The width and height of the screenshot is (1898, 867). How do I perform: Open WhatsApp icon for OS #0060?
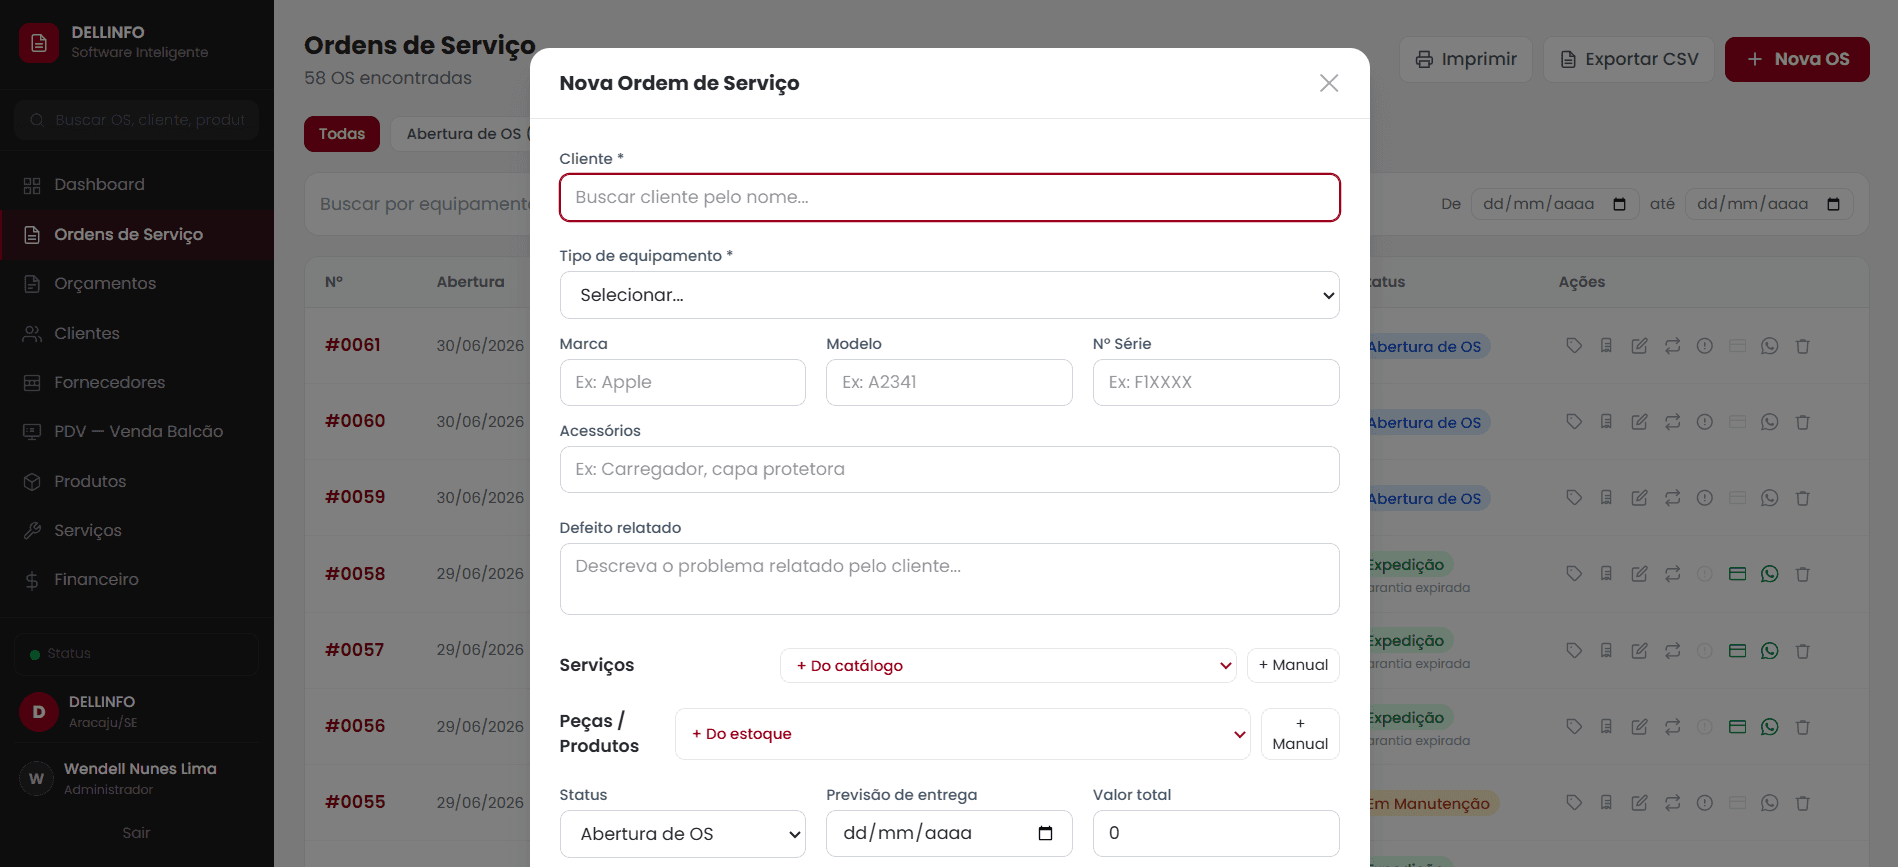pos(1770,422)
